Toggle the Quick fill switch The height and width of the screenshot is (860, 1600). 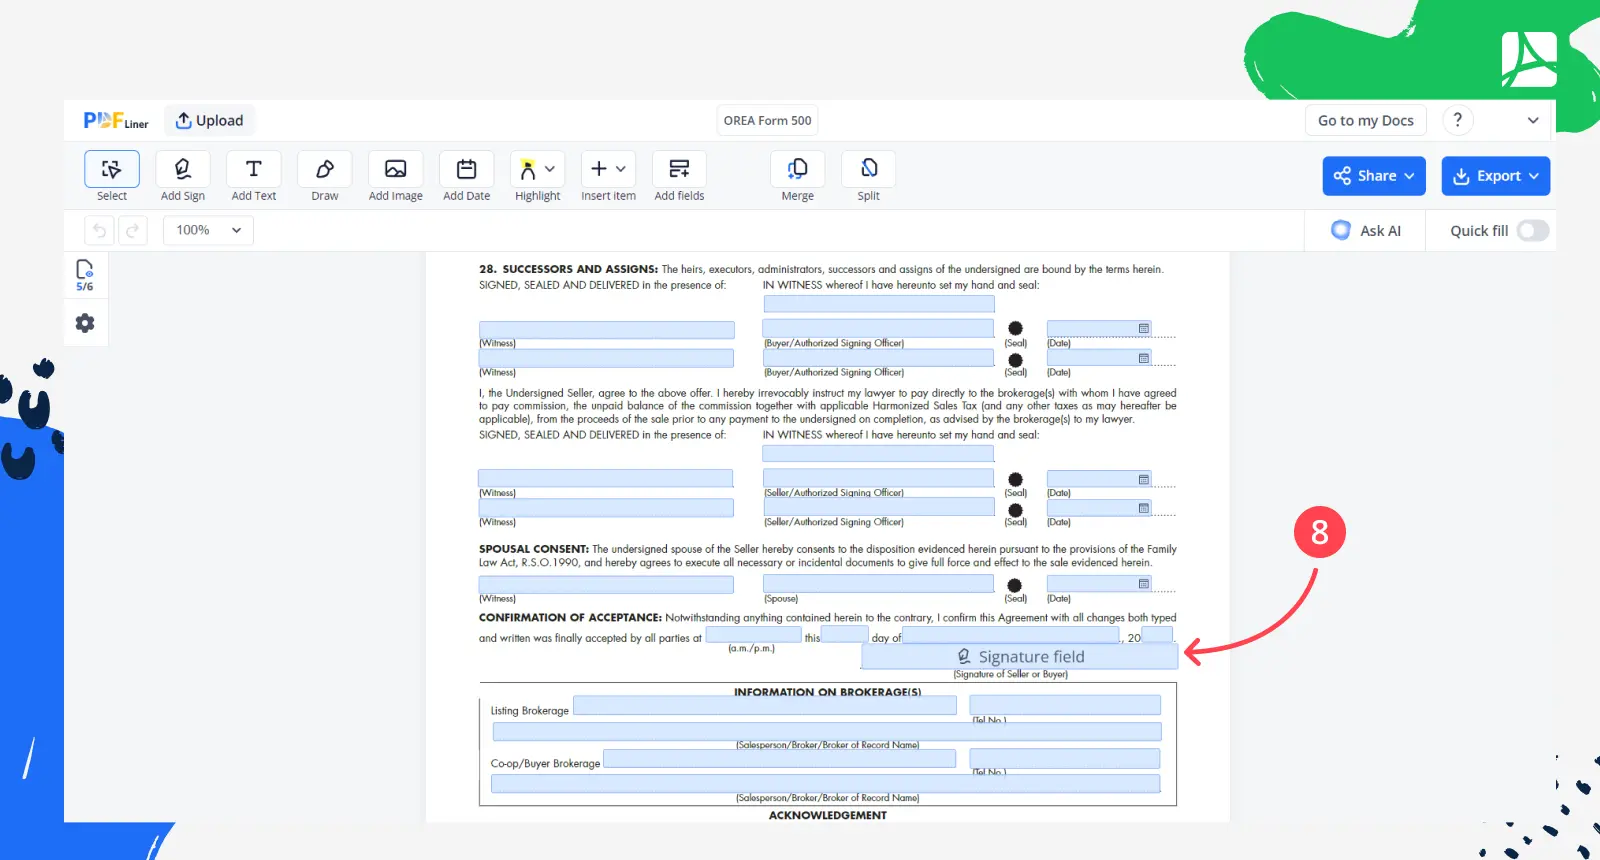pyautogui.click(x=1533, y=230)
